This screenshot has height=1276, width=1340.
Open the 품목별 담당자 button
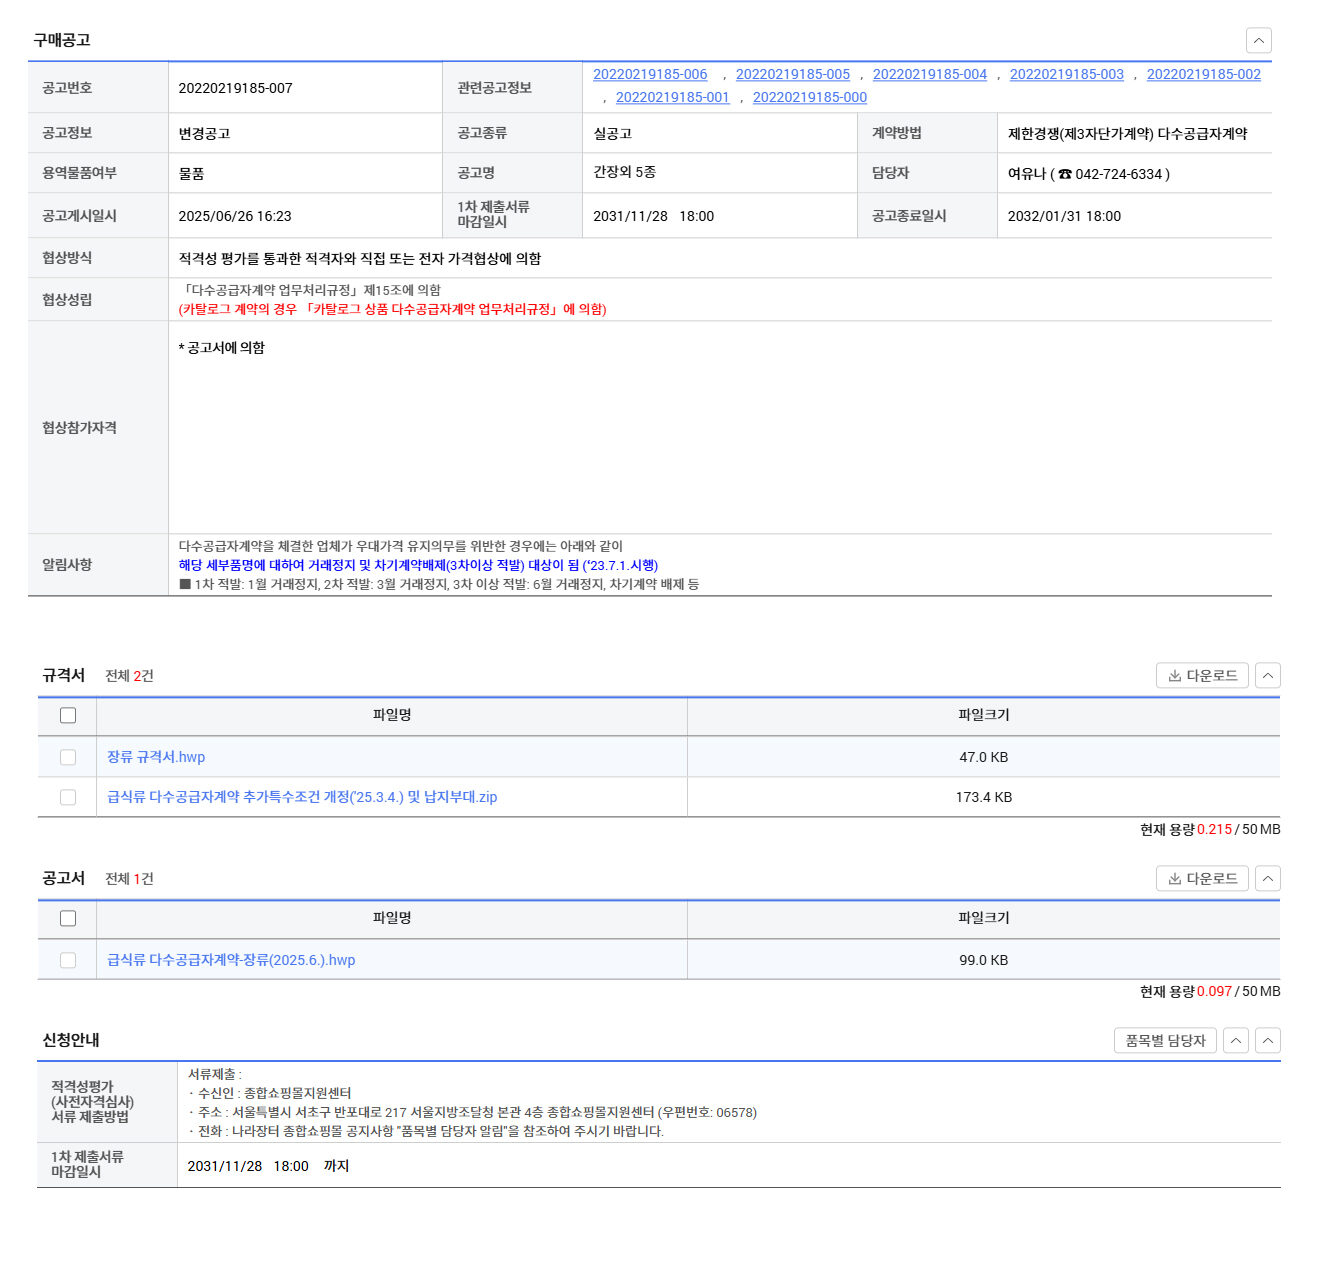click(x=1164, y=1041)
